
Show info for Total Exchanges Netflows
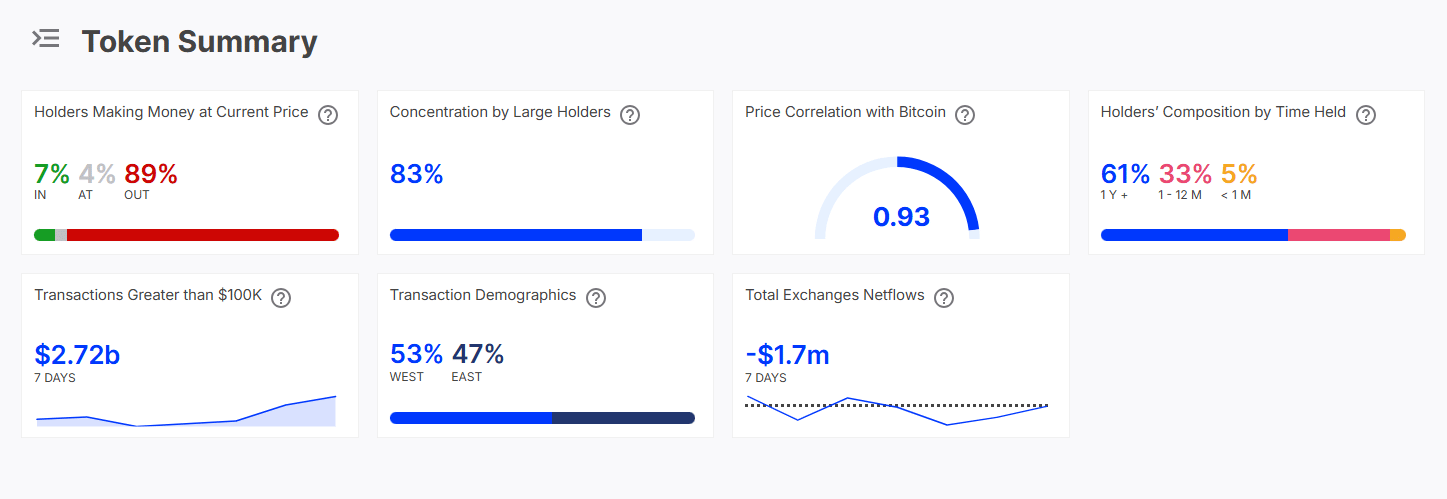tap(944, 298)
